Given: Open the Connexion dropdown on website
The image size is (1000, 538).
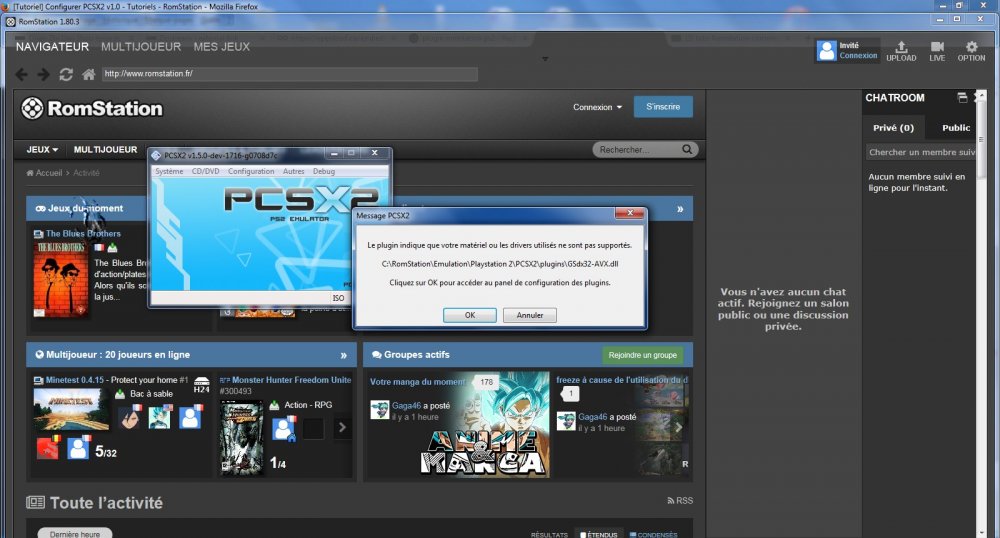Looking at the screenshot, I should [597, 107].
